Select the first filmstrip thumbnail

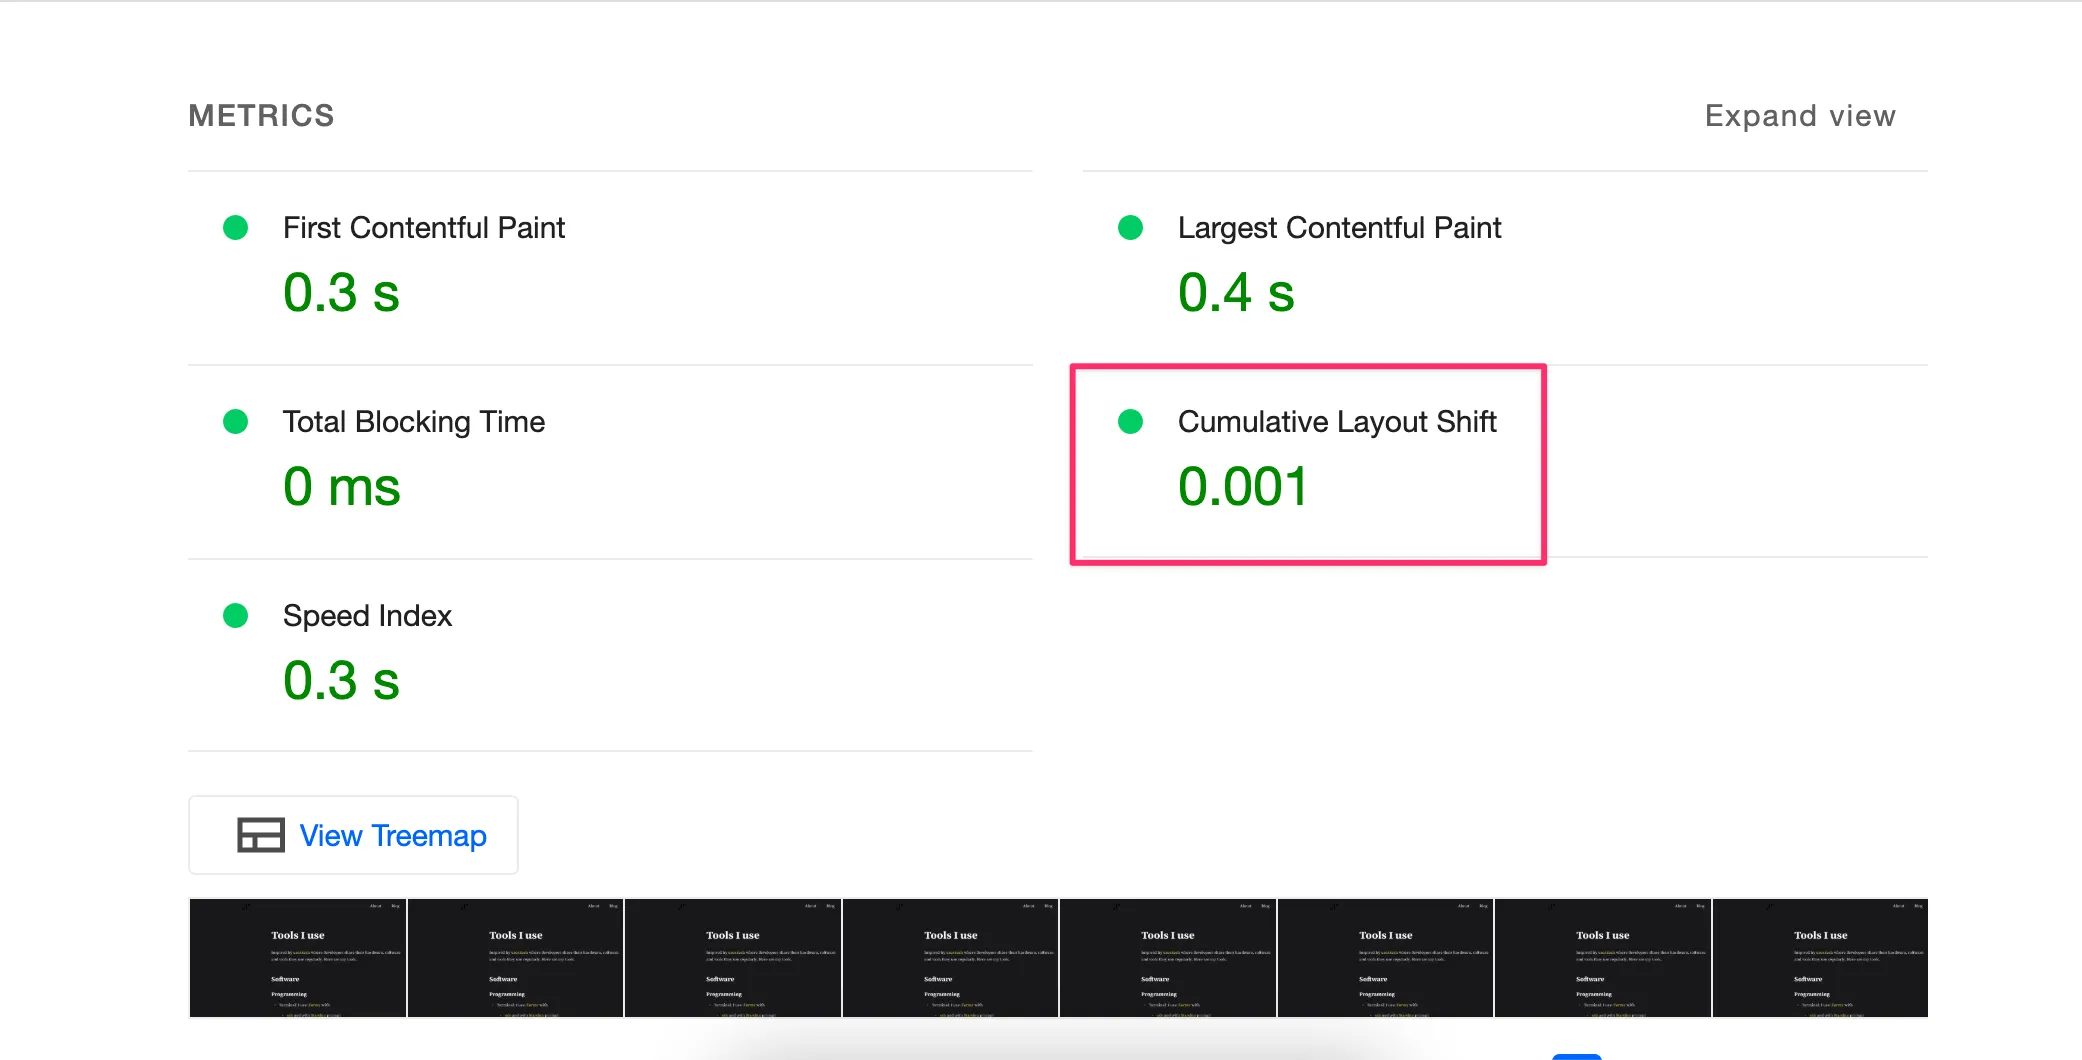point(297,958)
